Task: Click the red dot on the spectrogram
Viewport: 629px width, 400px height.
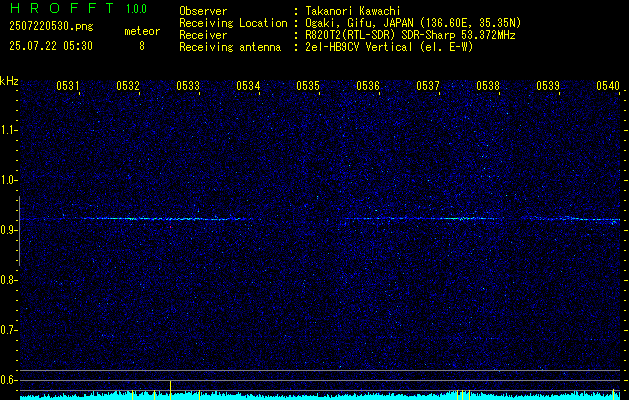Action: pyautogui.click(x=170, y=227)
